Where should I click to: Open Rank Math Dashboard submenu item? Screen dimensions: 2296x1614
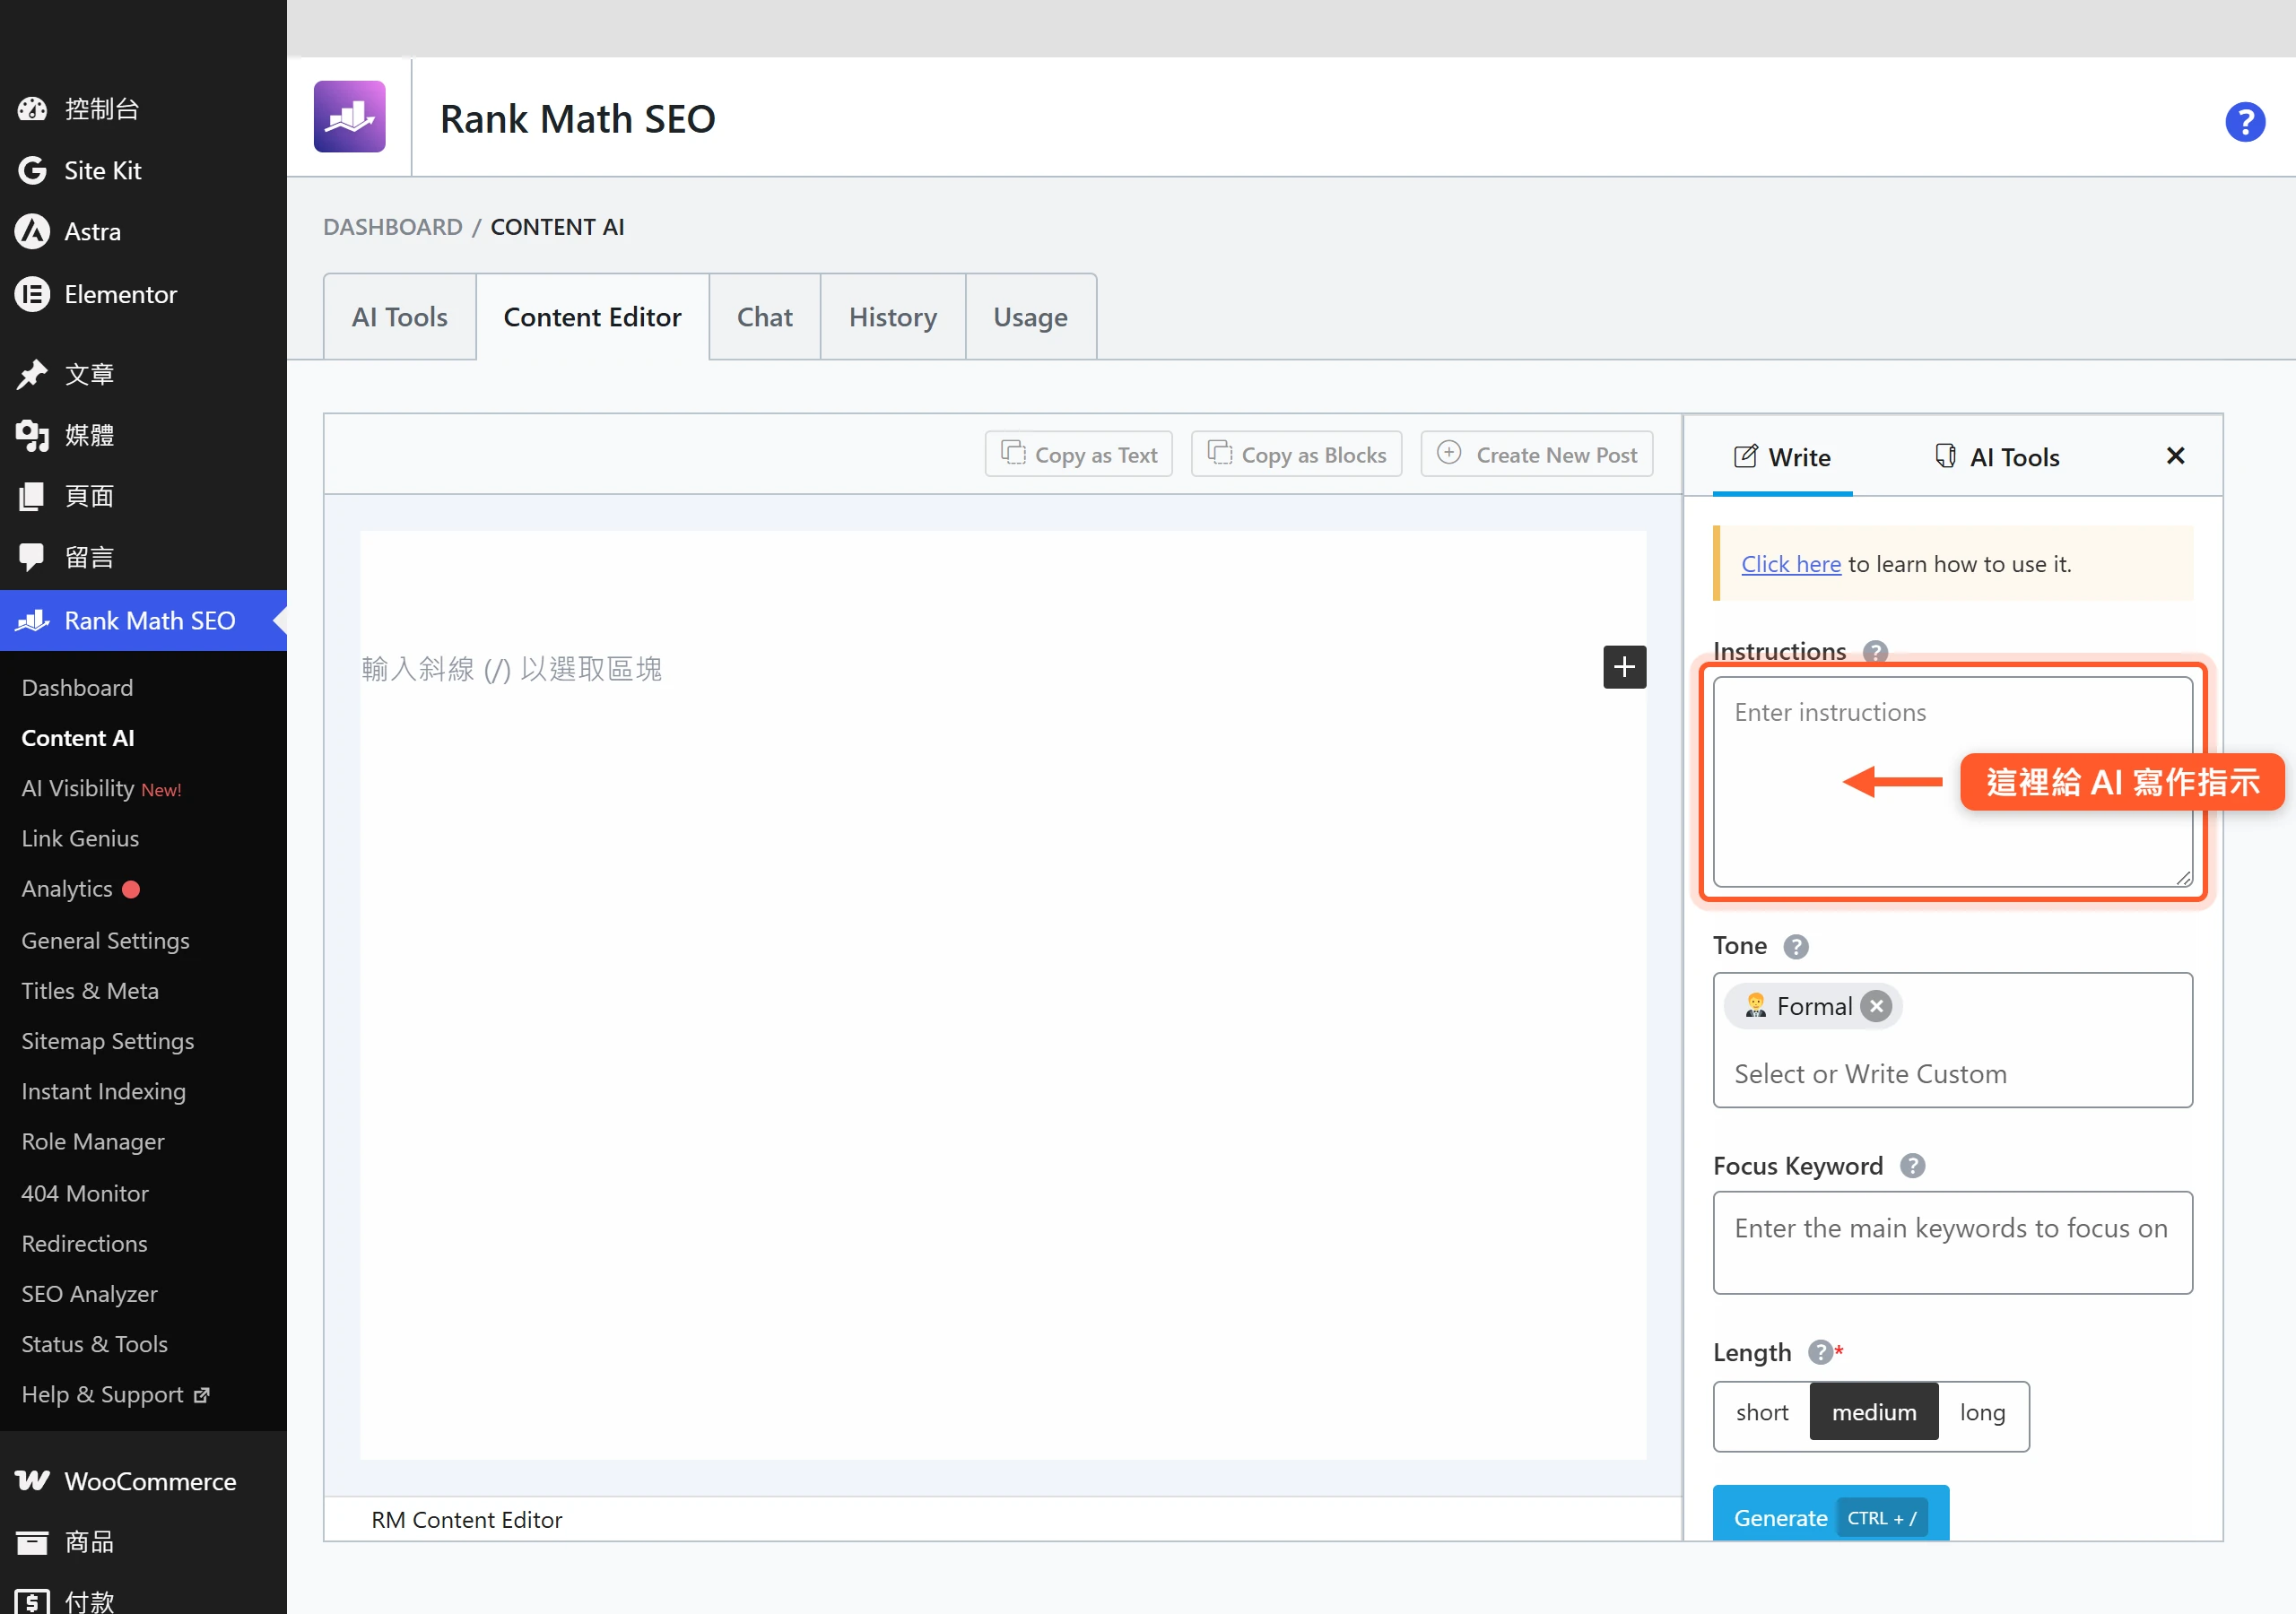pos(77,688)
